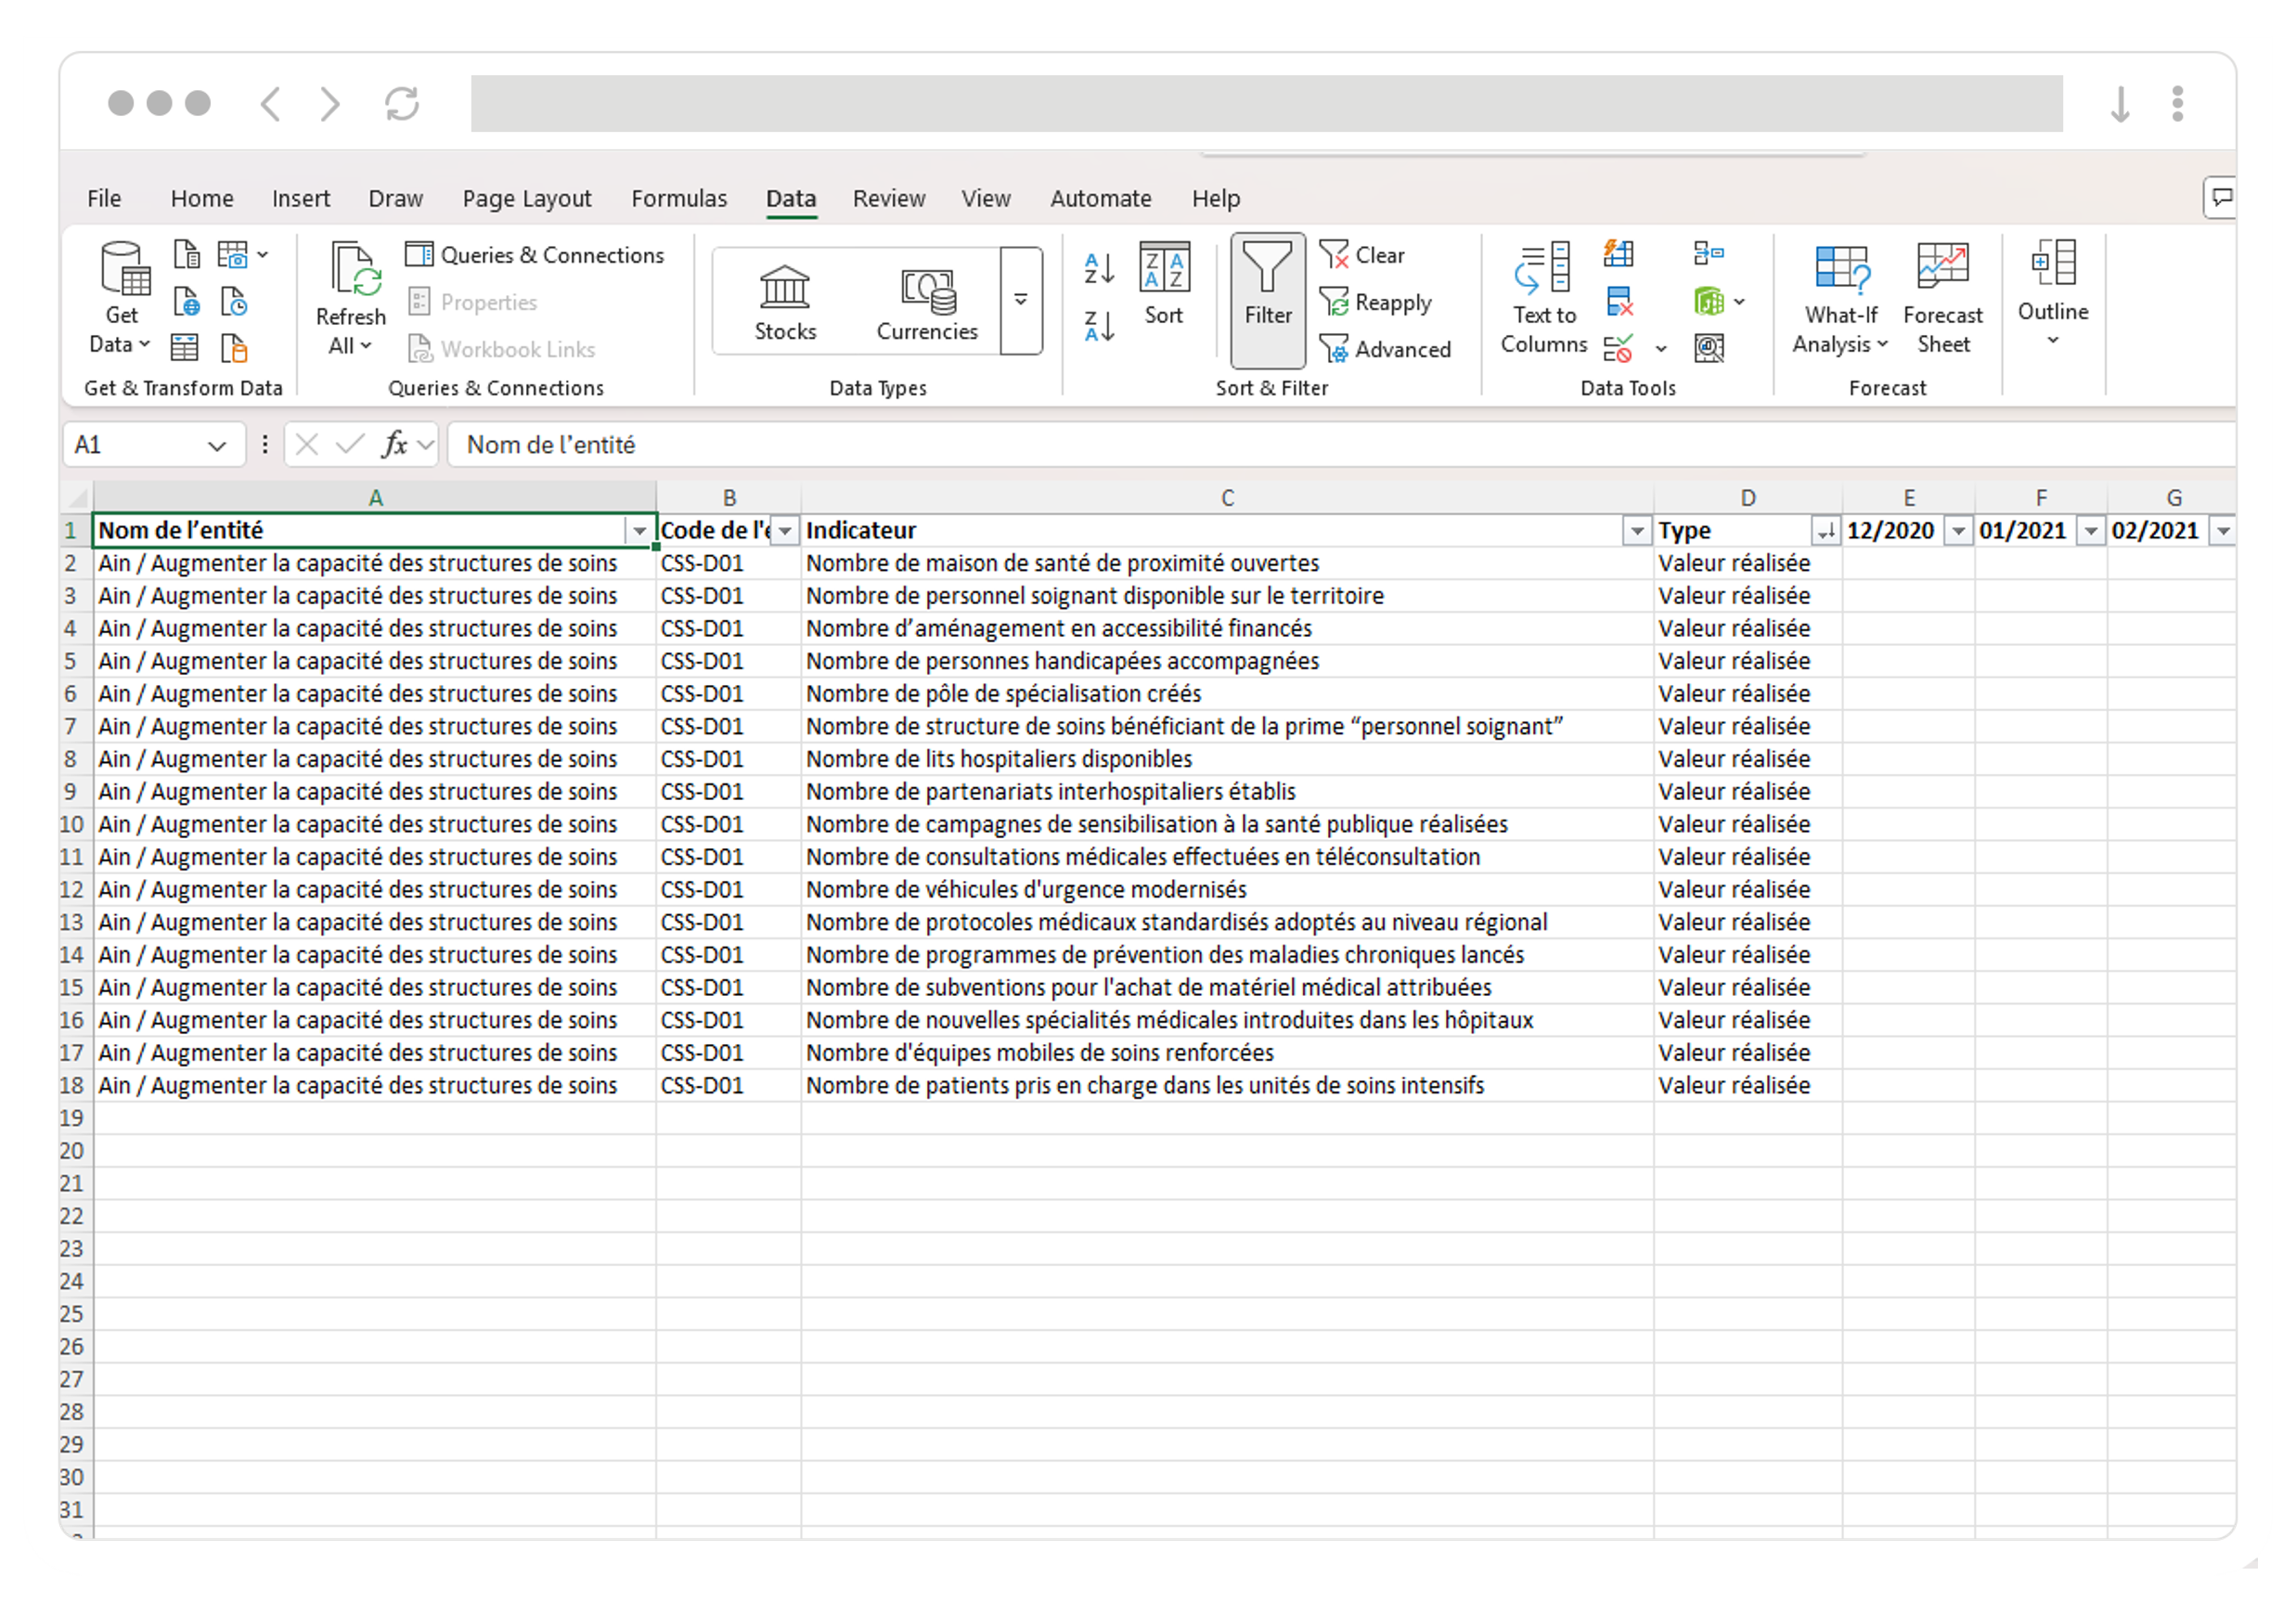Select the column C header
The image size is (2296, 1602).
coord(1227,498)
